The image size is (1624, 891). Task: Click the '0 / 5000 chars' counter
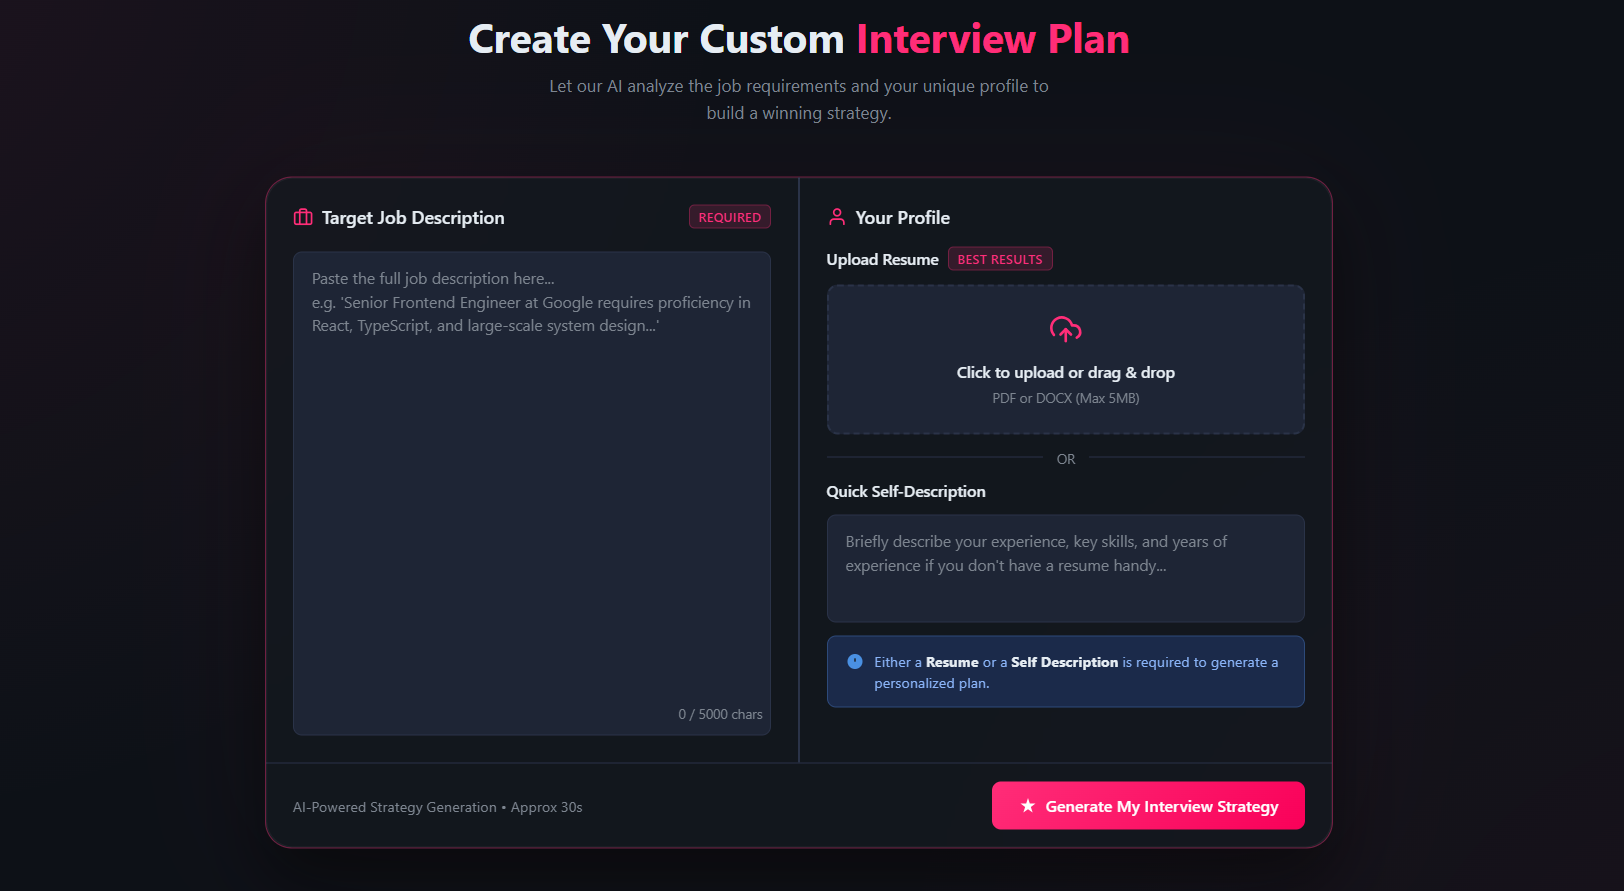720,714
